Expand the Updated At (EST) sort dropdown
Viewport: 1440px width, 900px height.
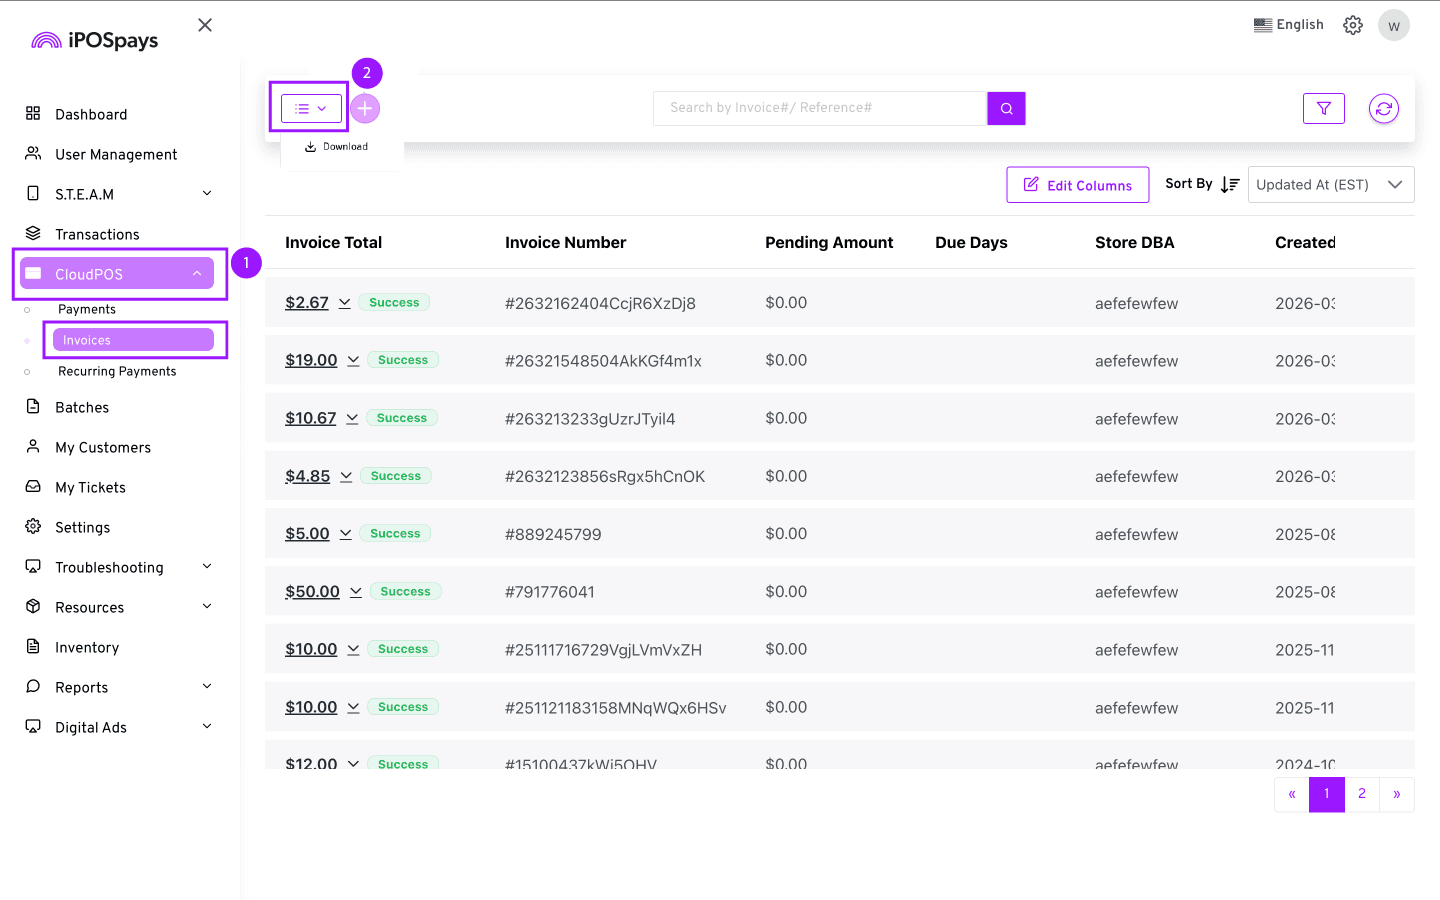(x=1330, y=185)
